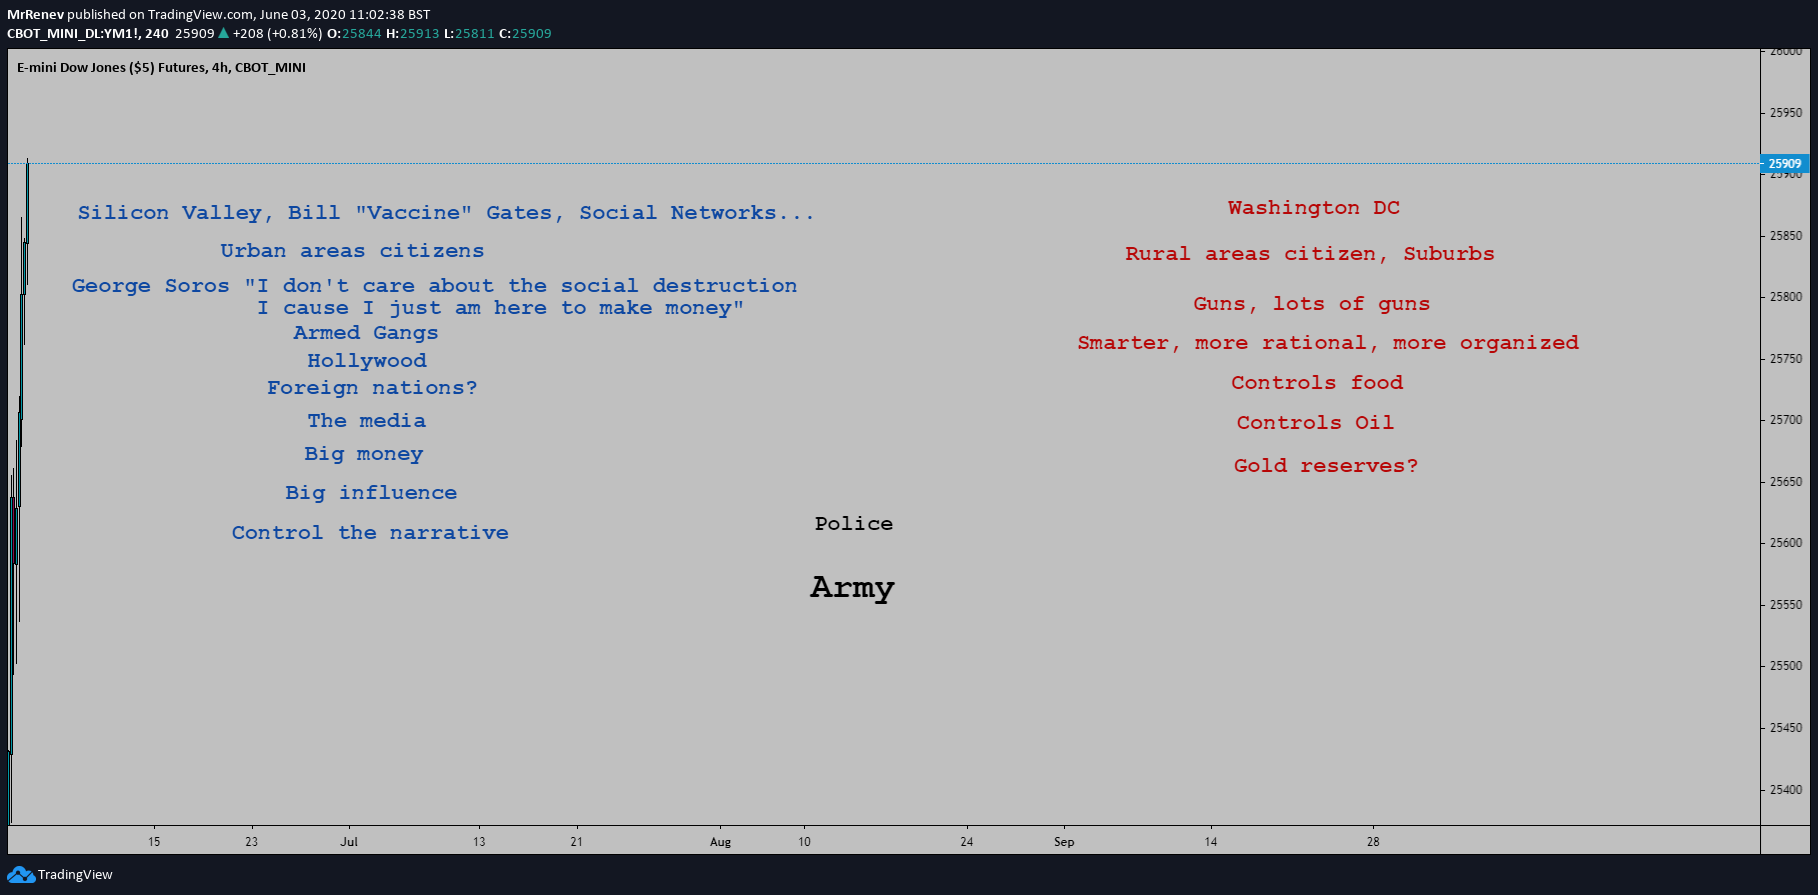The width and height of the screenshot is (1818, 895).
Task: Click the 15 date label on time axis
Action: pyautogui.click(x=154, y=842)
